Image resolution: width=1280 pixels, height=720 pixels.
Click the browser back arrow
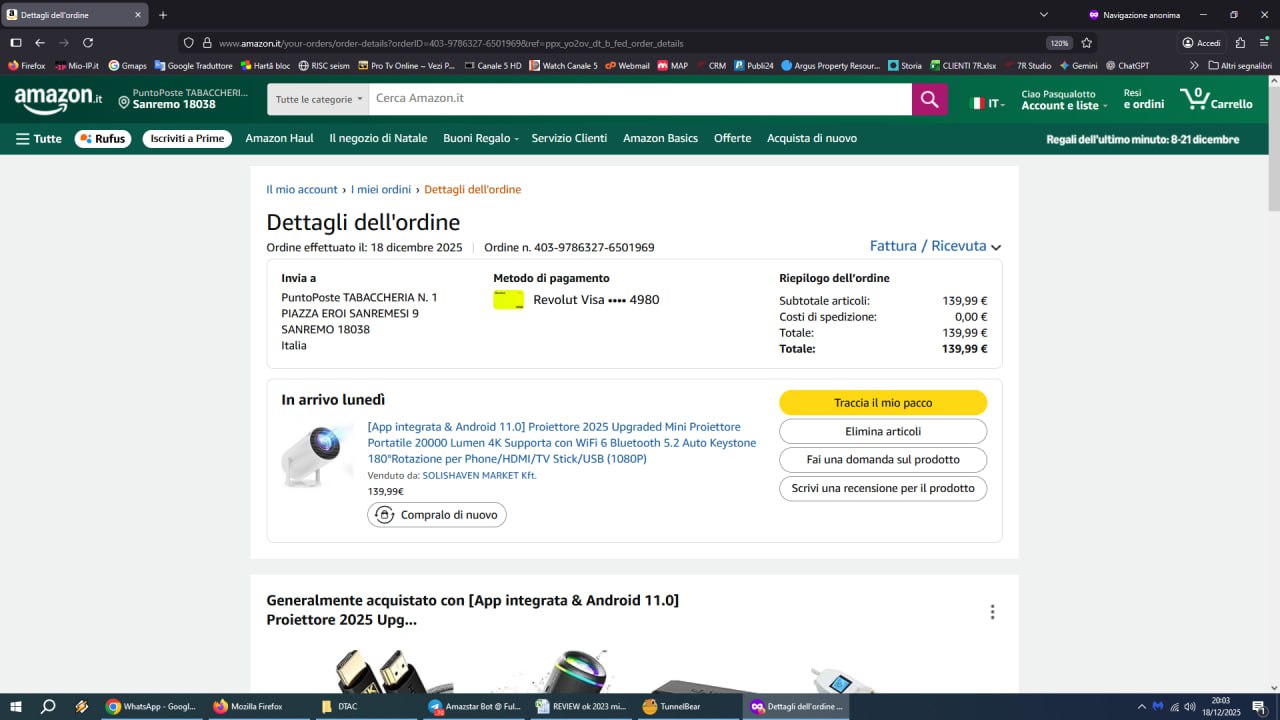coord(40,43)
